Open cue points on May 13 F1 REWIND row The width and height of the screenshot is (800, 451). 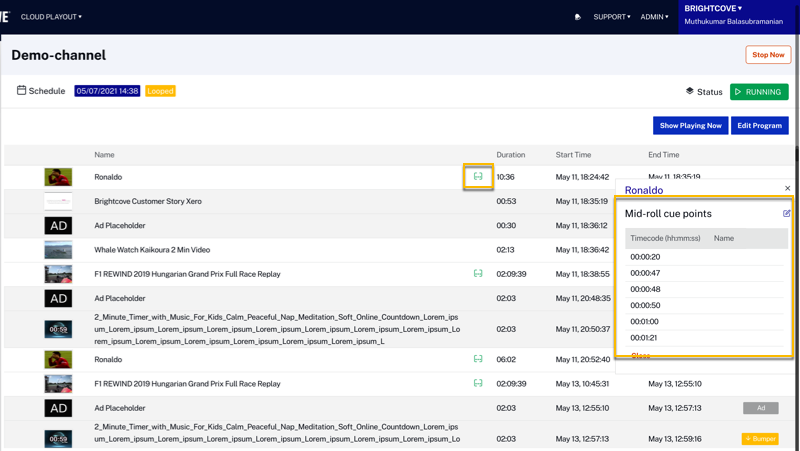click(478, 383)
